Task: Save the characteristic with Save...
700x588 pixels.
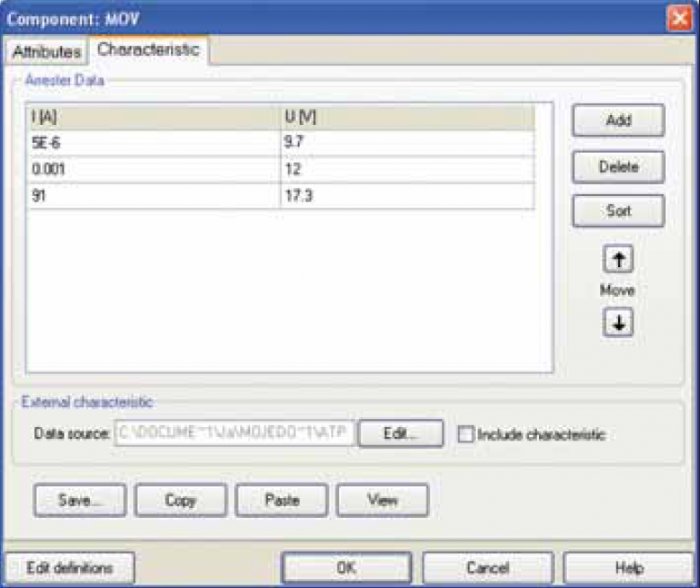Action: tap(80, 500)
